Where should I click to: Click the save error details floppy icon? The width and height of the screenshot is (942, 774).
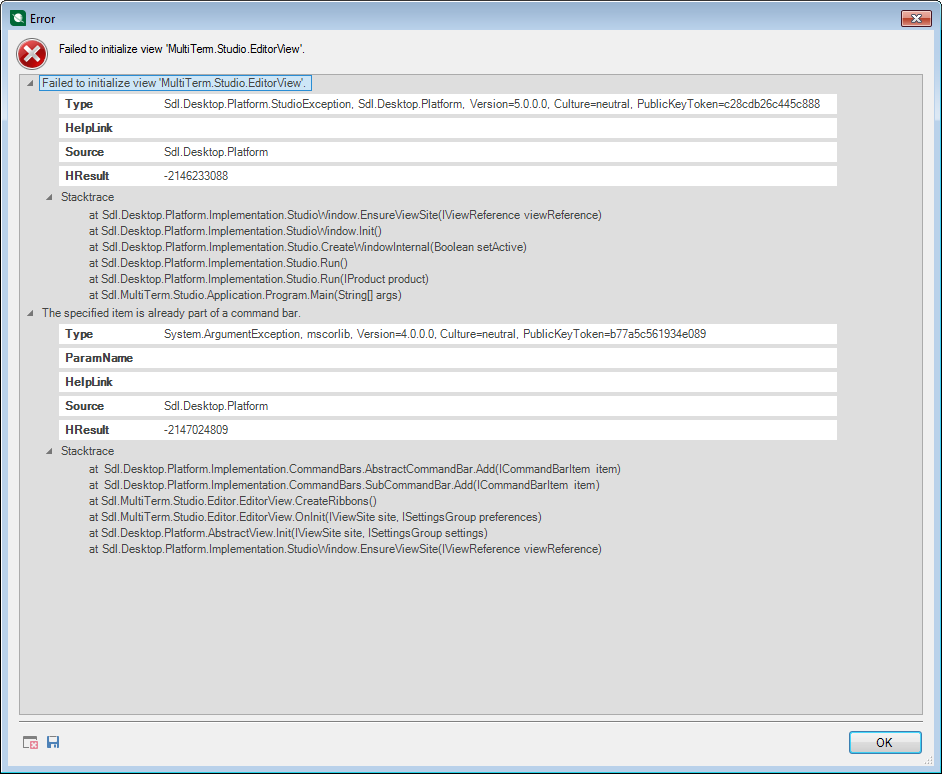click(x=53, y=742)
